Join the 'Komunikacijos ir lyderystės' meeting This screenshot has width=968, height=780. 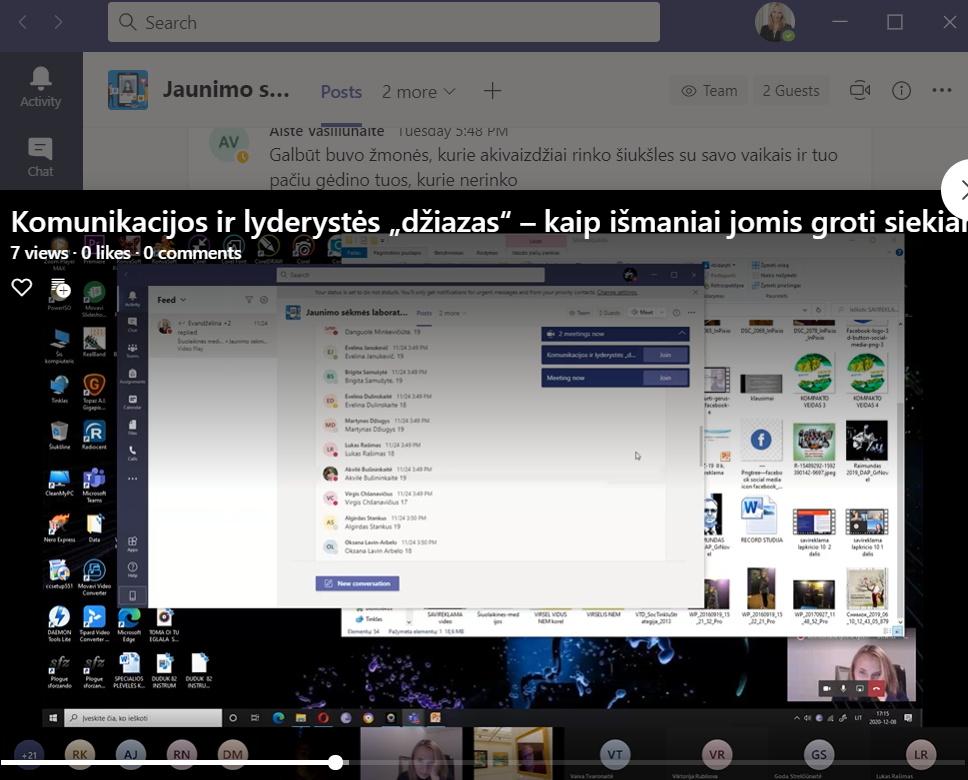665,355
